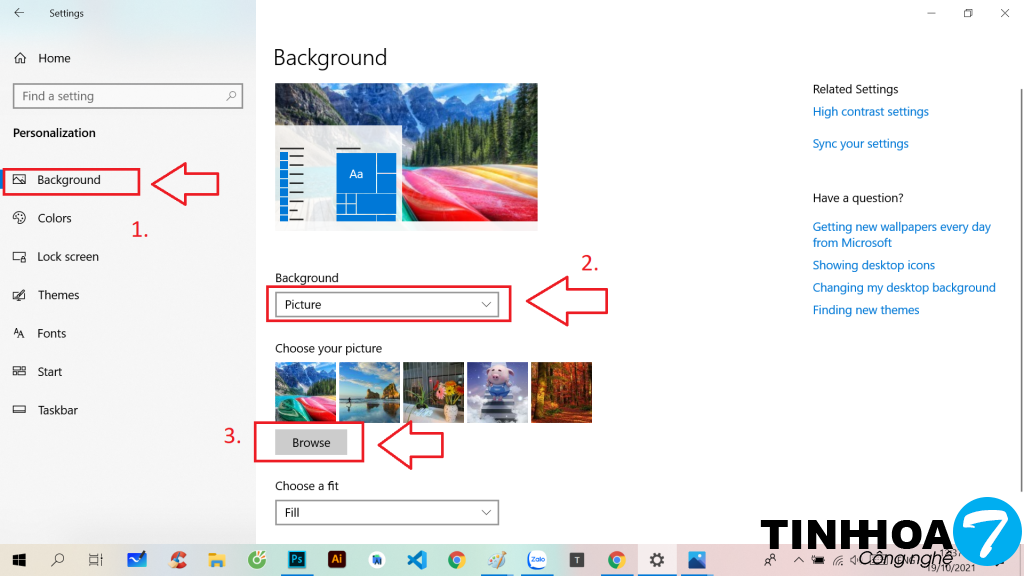This screenshot has height=576, width=1024.
Task: Open Start menu personalization settings
Action: [49, 372]
